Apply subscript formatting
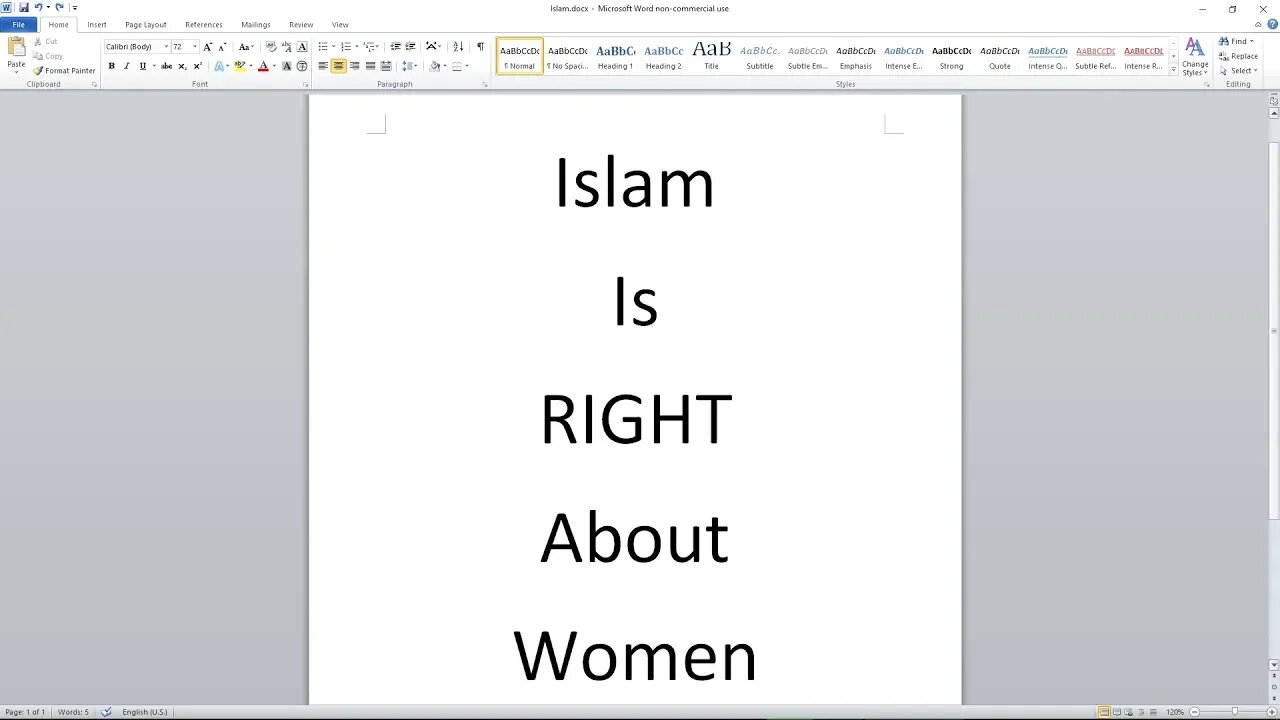The width and height of the screenshot is (1280, 720). [x=182, y=66]
